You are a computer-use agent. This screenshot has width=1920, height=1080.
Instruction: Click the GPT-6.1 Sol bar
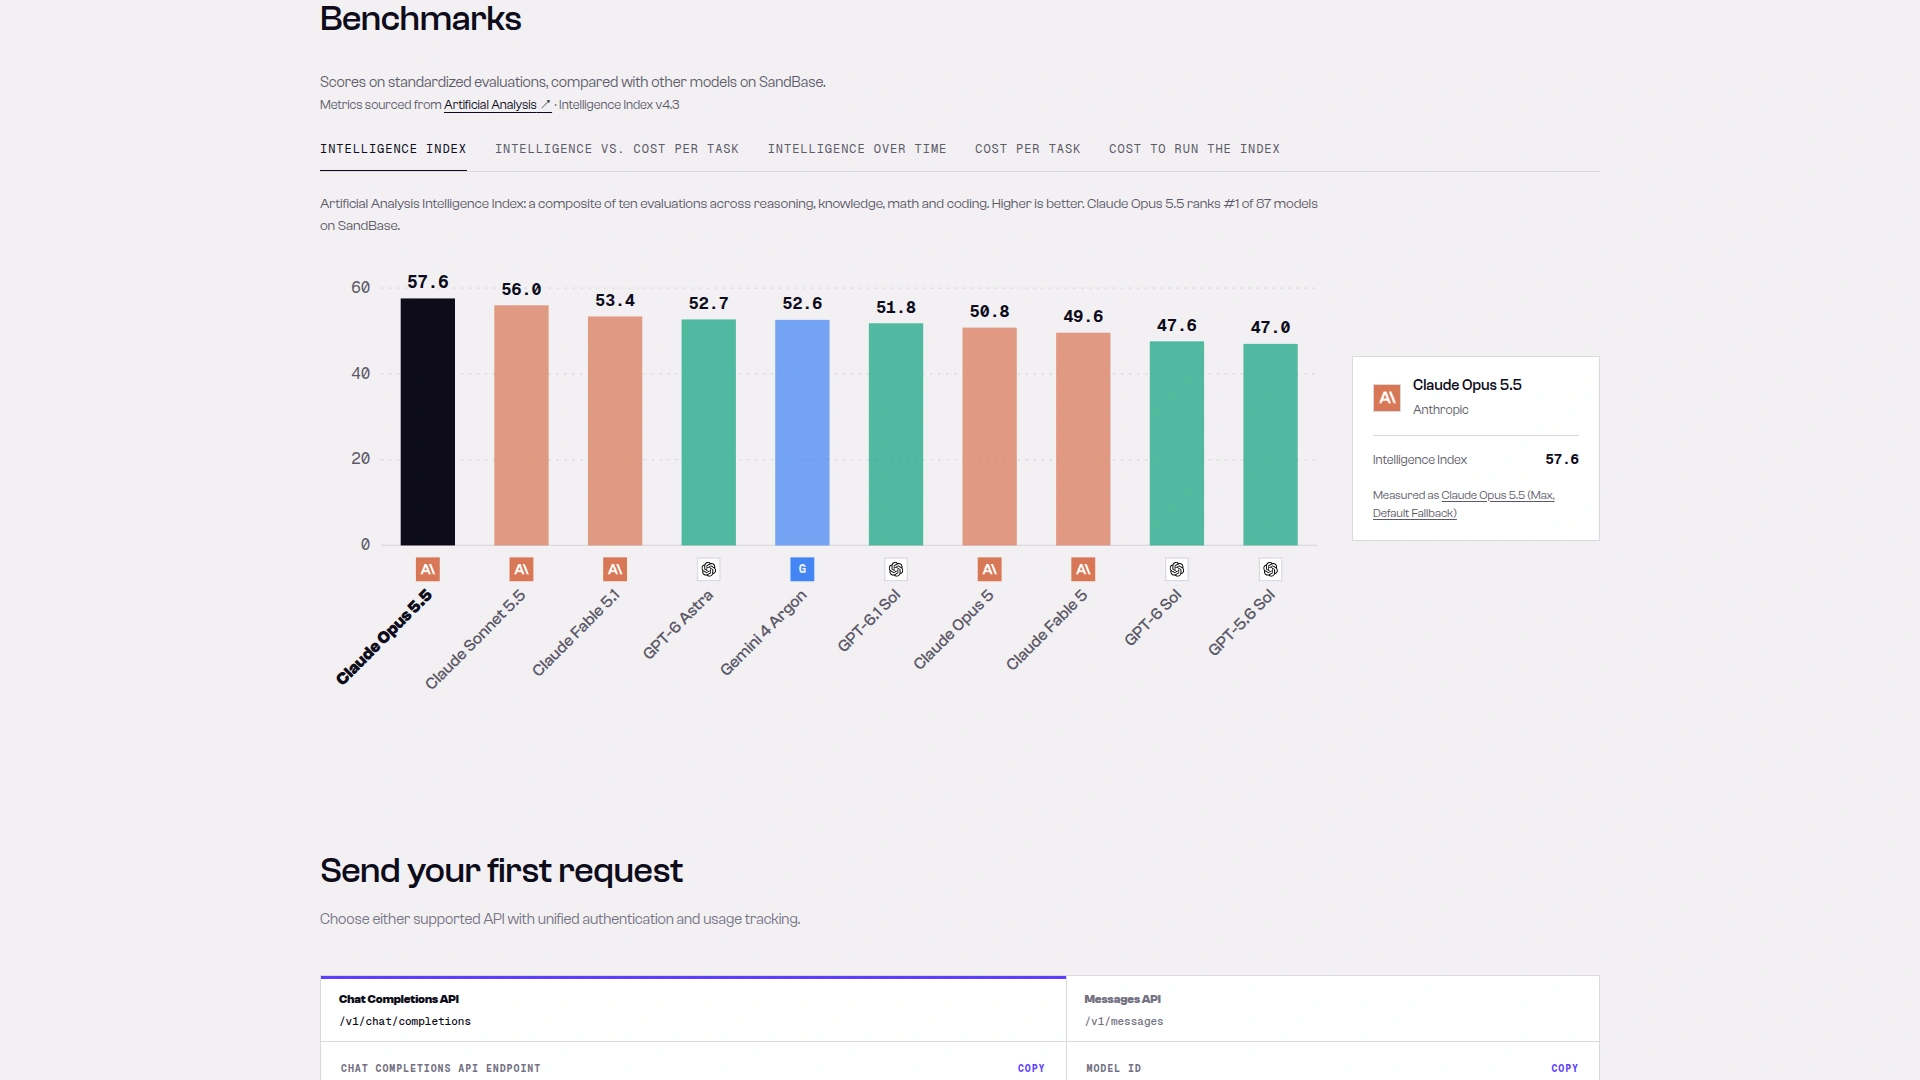[x=896, y=434]
